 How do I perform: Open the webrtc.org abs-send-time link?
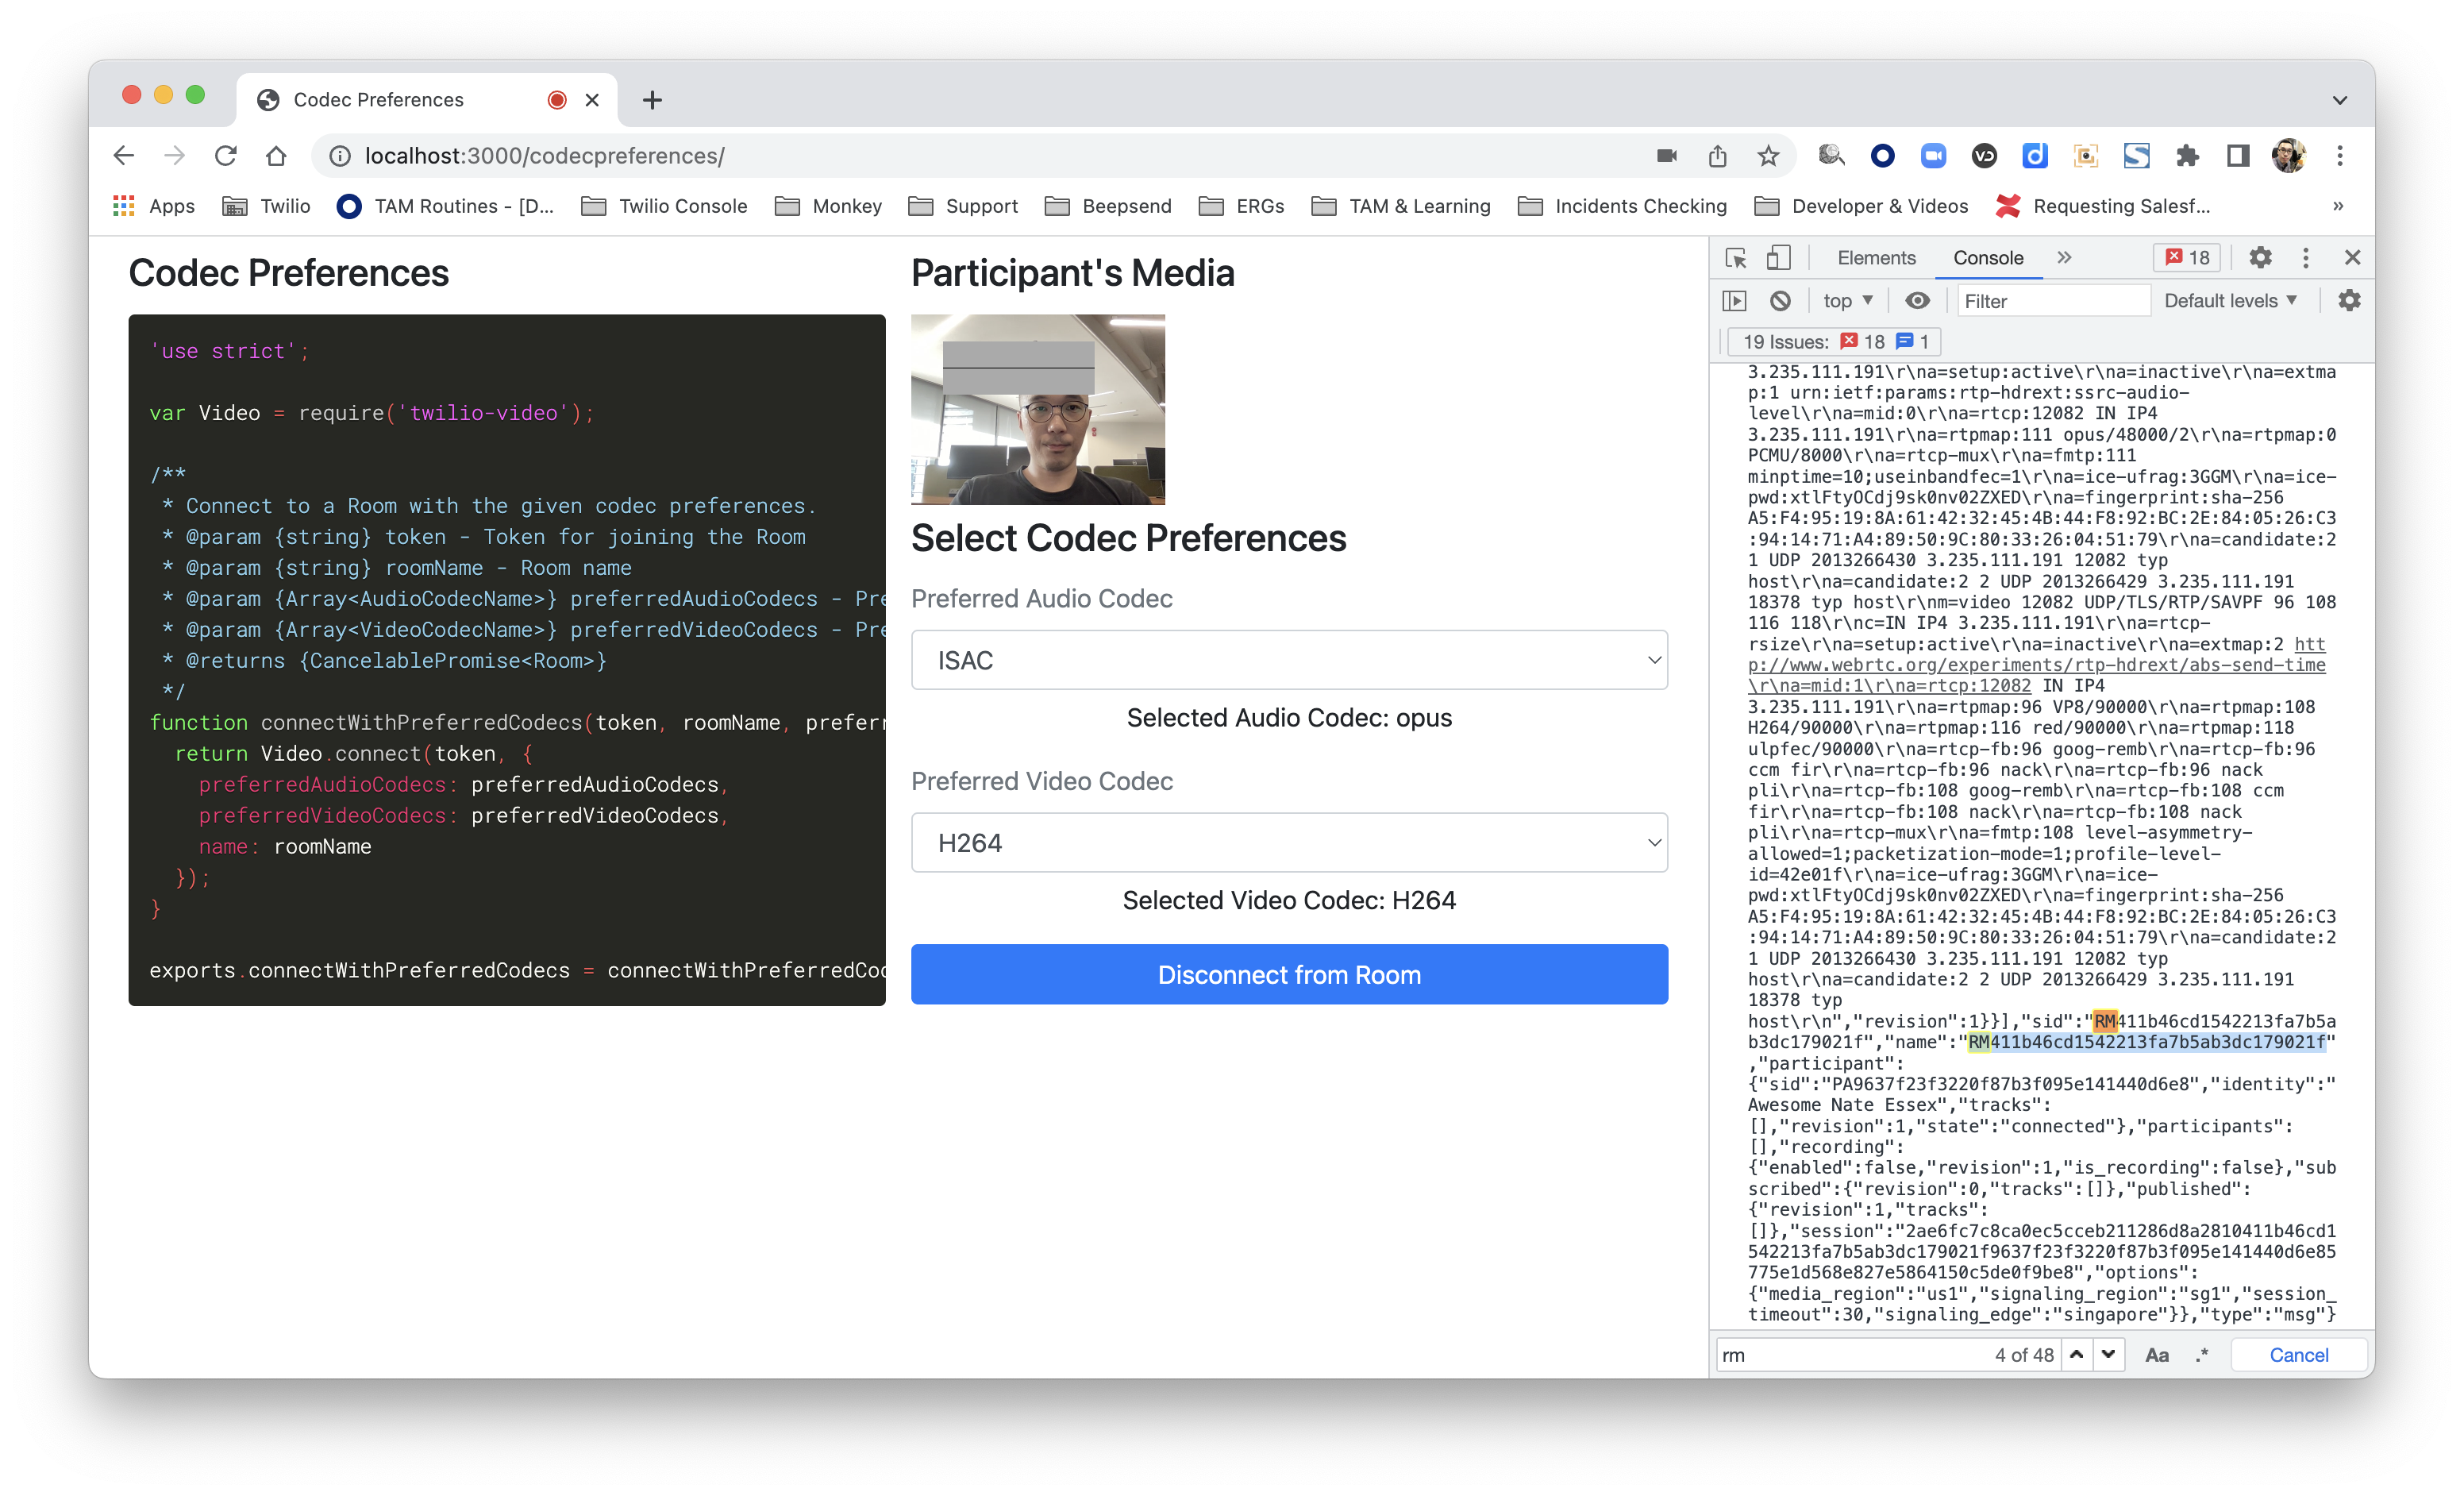point(2036,665)
